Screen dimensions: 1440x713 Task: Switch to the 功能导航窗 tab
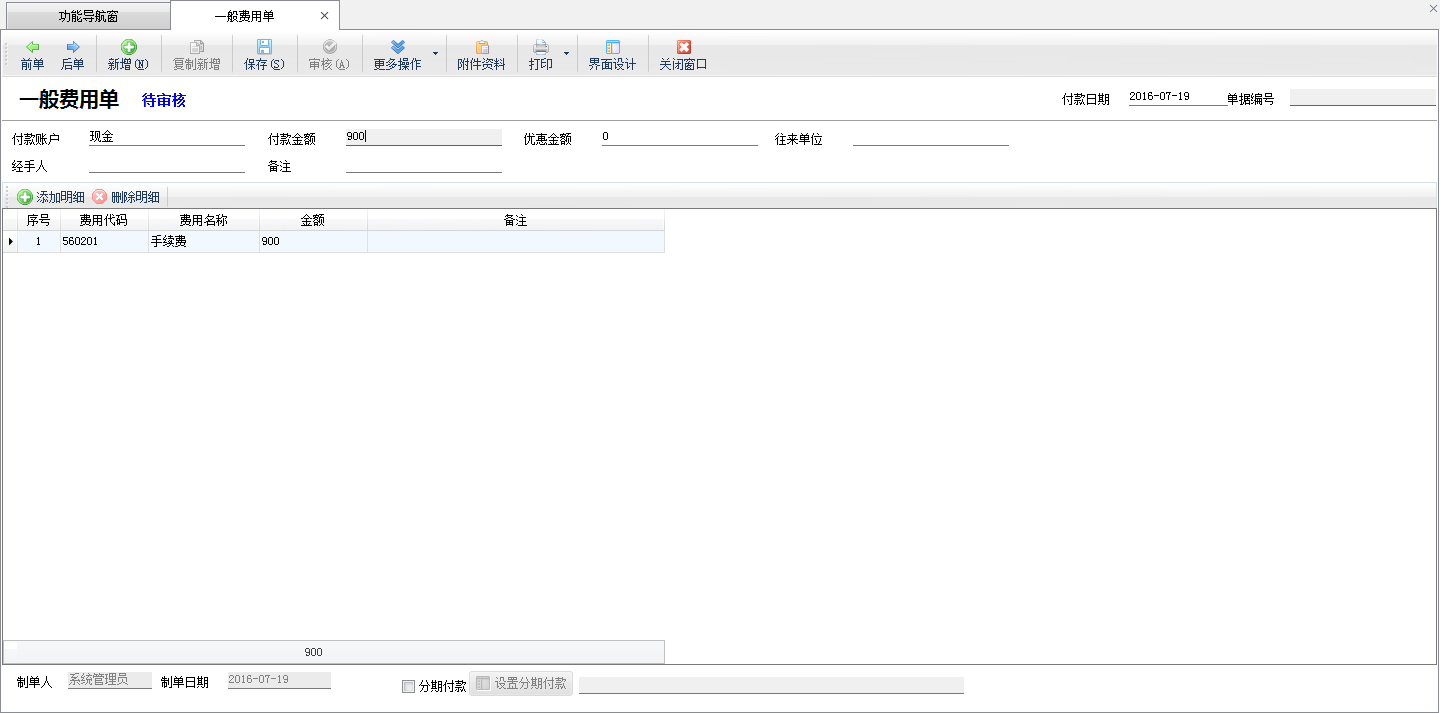[88, 16]
